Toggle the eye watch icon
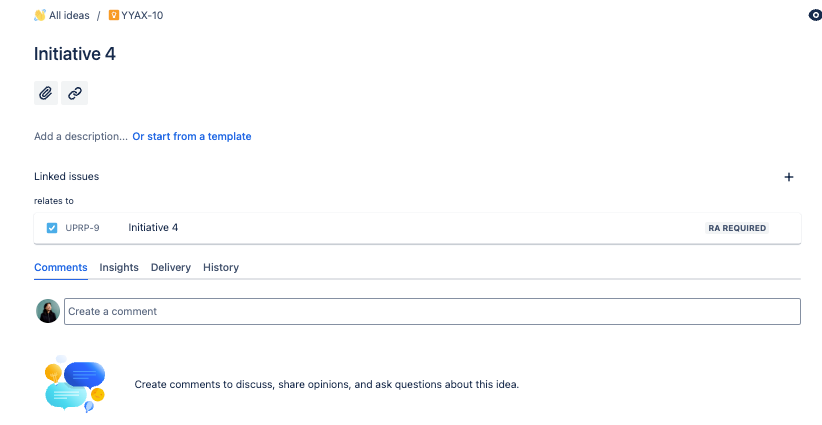This screenshot has width=822, height=425. [814, 15]
